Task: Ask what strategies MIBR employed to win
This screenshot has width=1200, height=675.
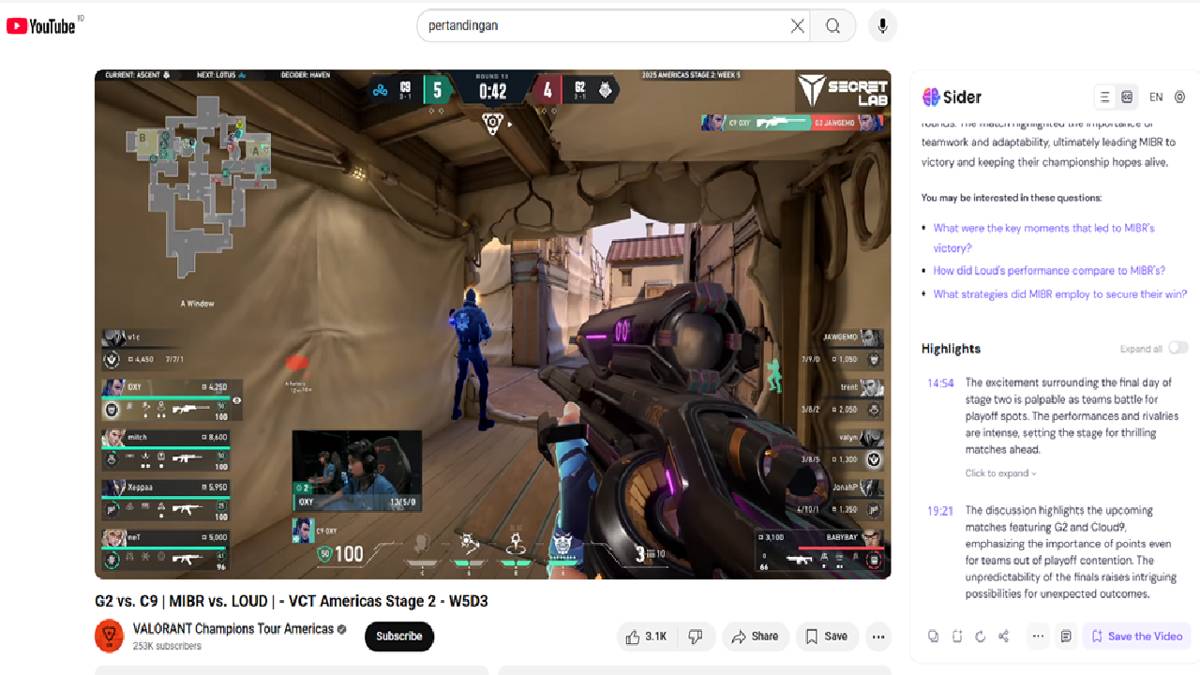Action: [x=1060, y=294]
